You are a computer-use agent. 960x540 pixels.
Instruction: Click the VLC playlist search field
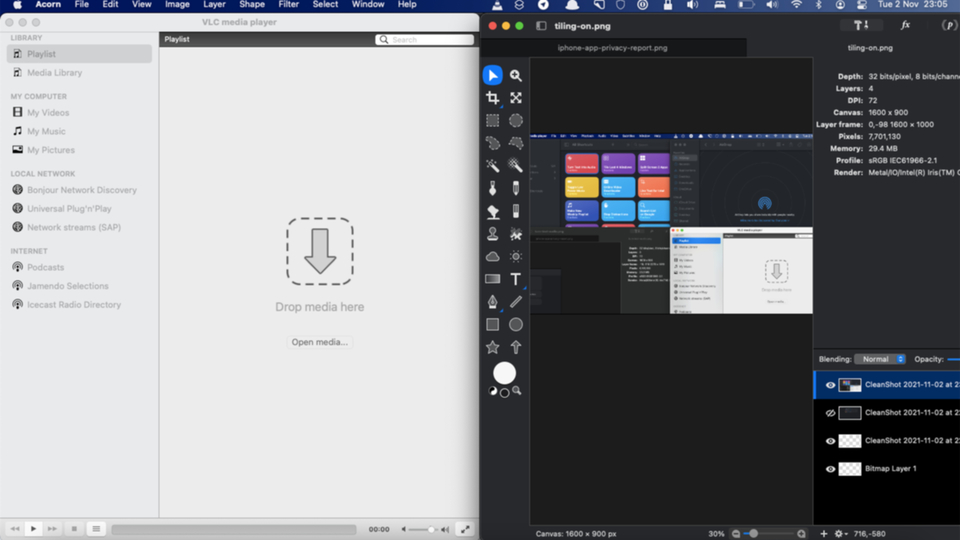coord(424,40)
